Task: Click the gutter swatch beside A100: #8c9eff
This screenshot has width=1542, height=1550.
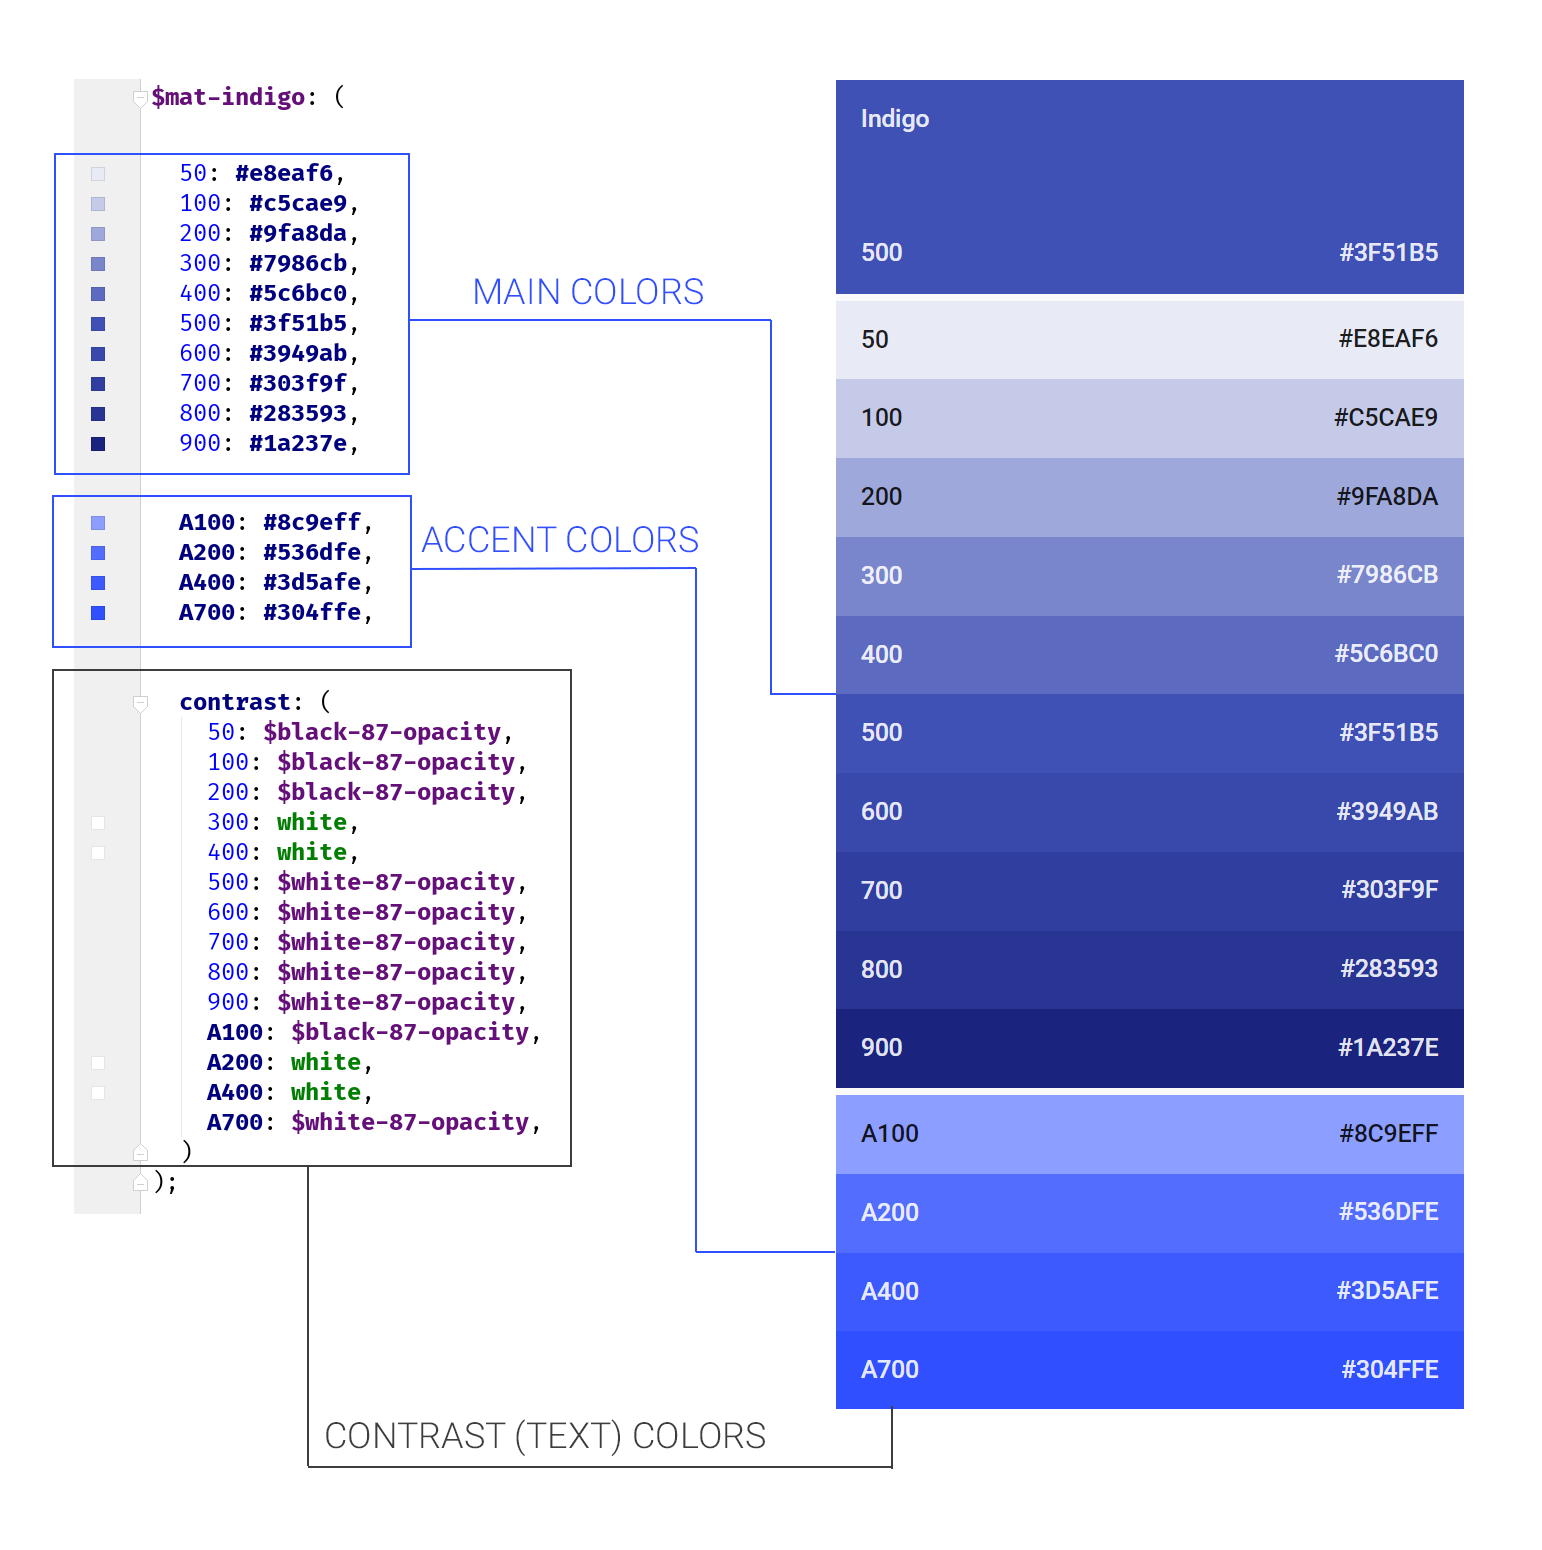Action: click(97, 521)
